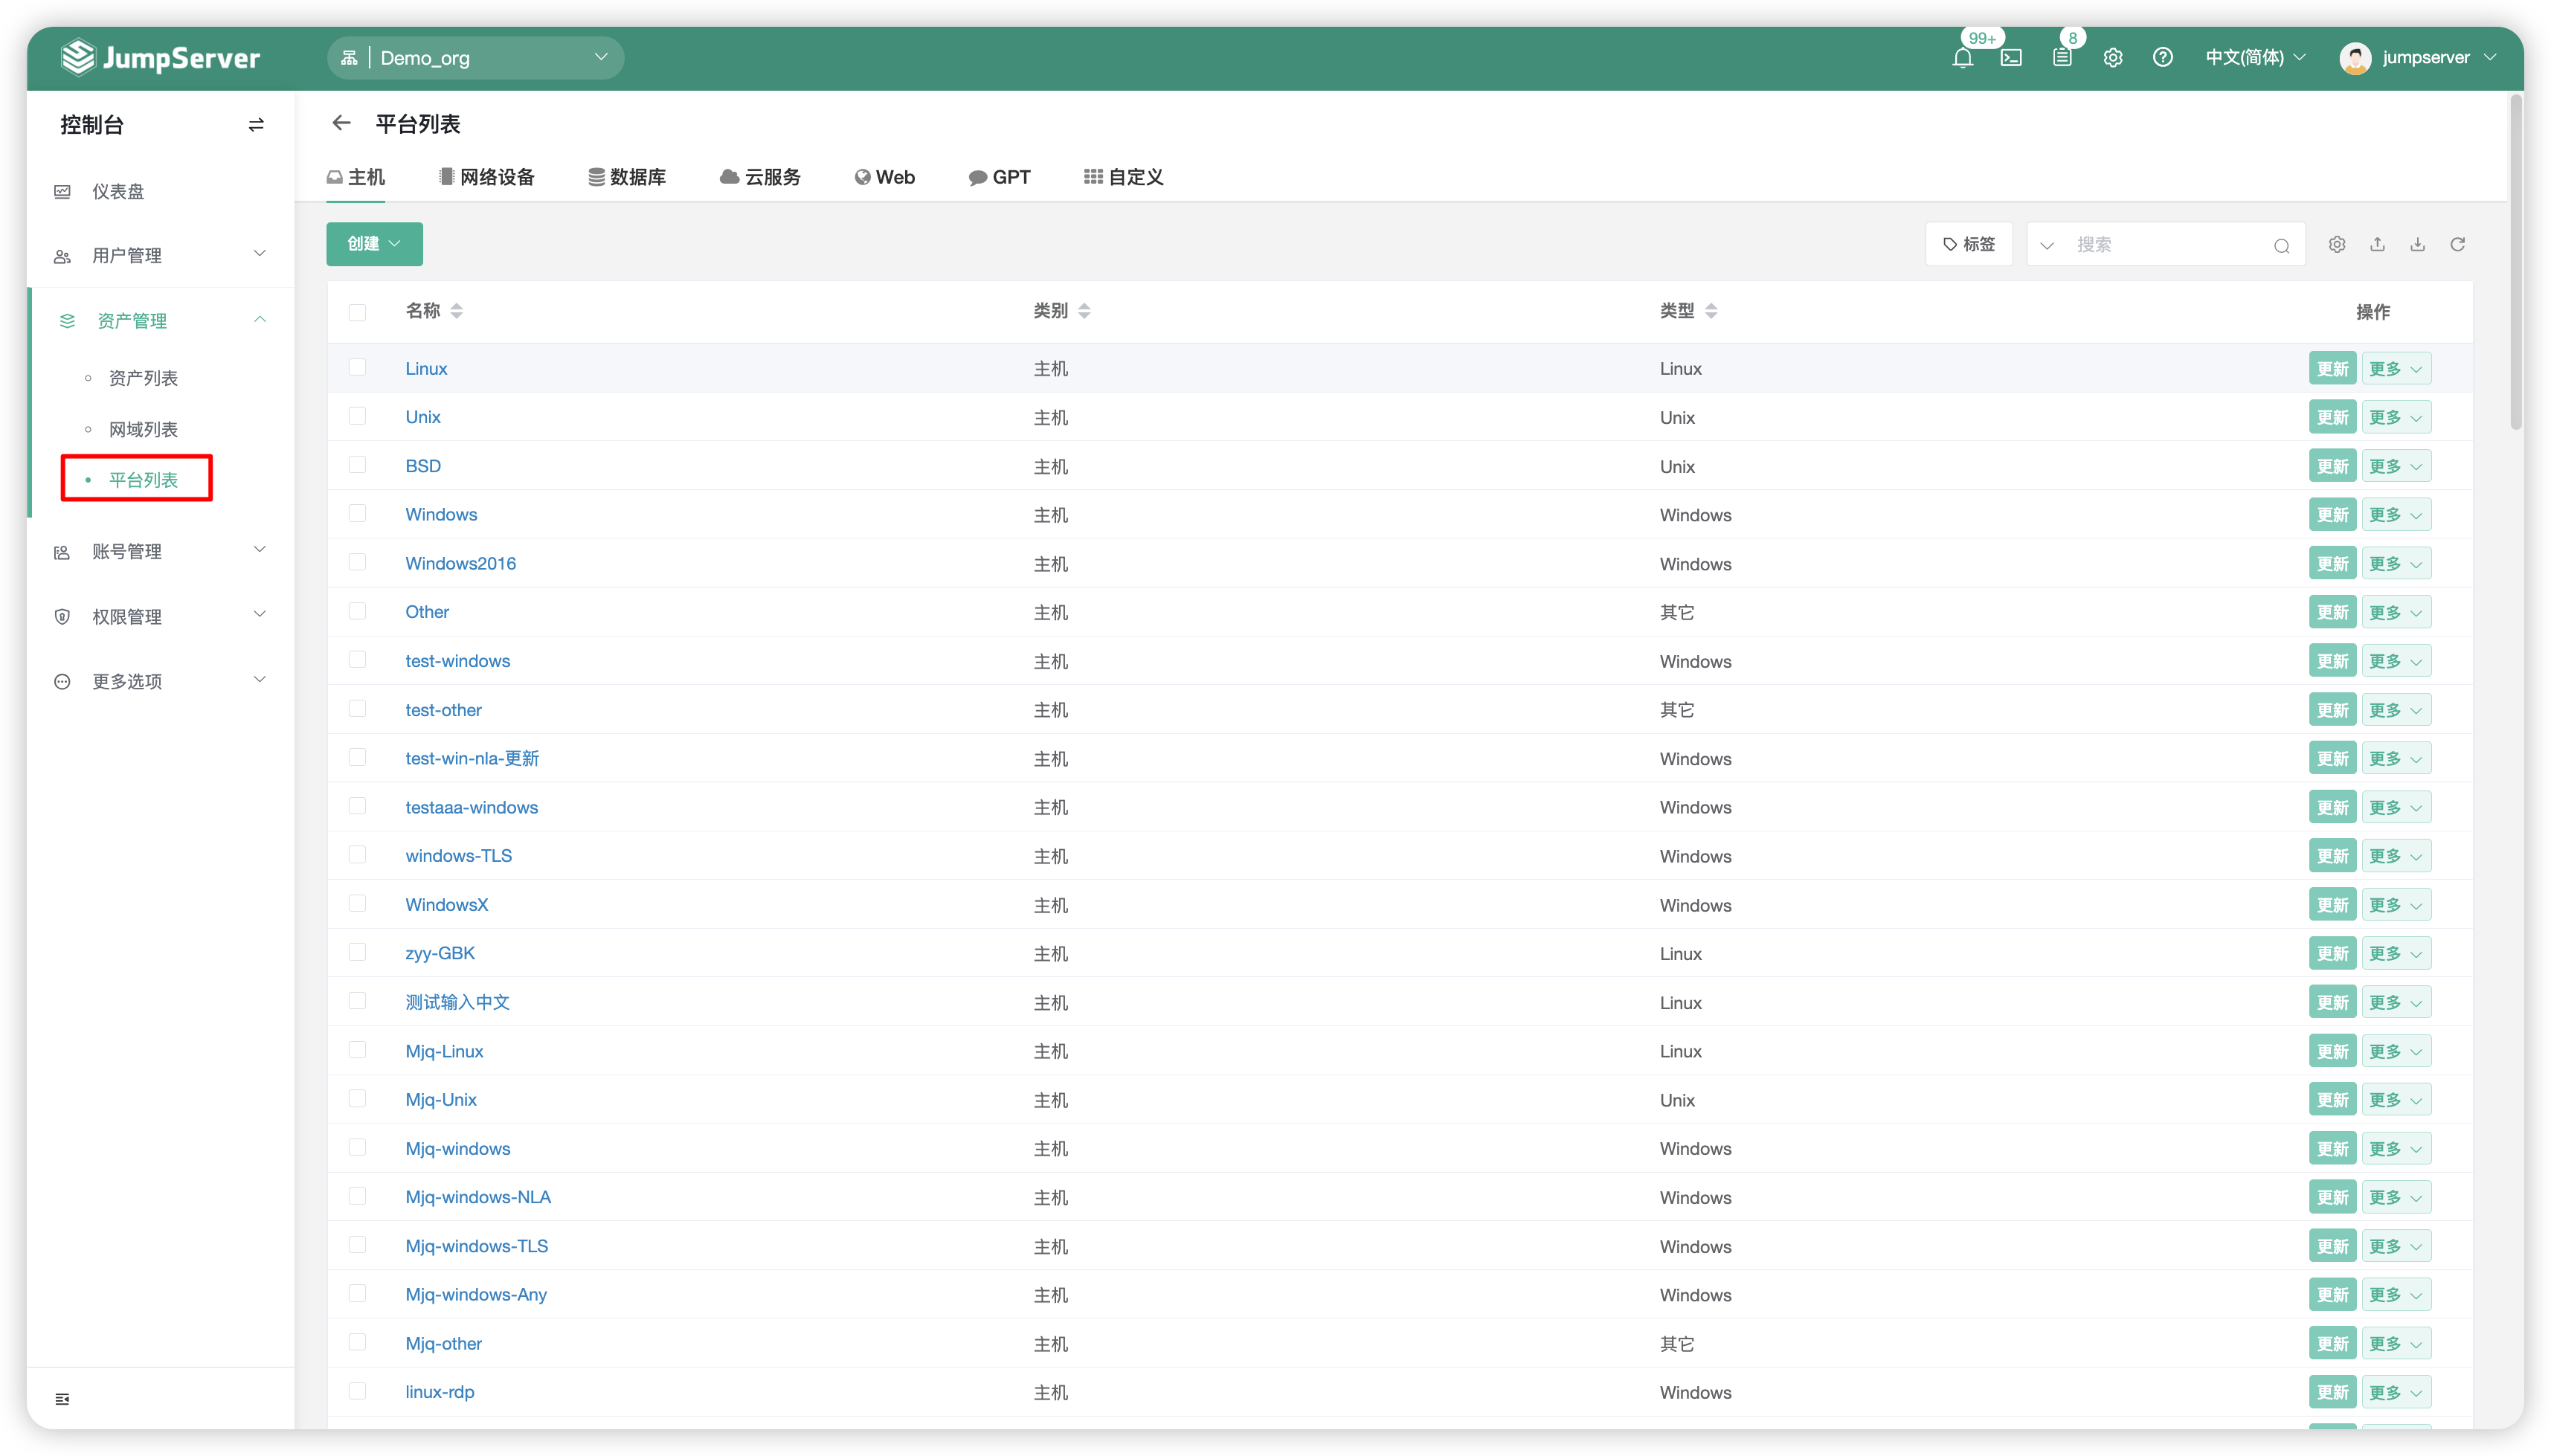
Task: Open 更多 dropdown for Unix row
Action: [2396, 417]
